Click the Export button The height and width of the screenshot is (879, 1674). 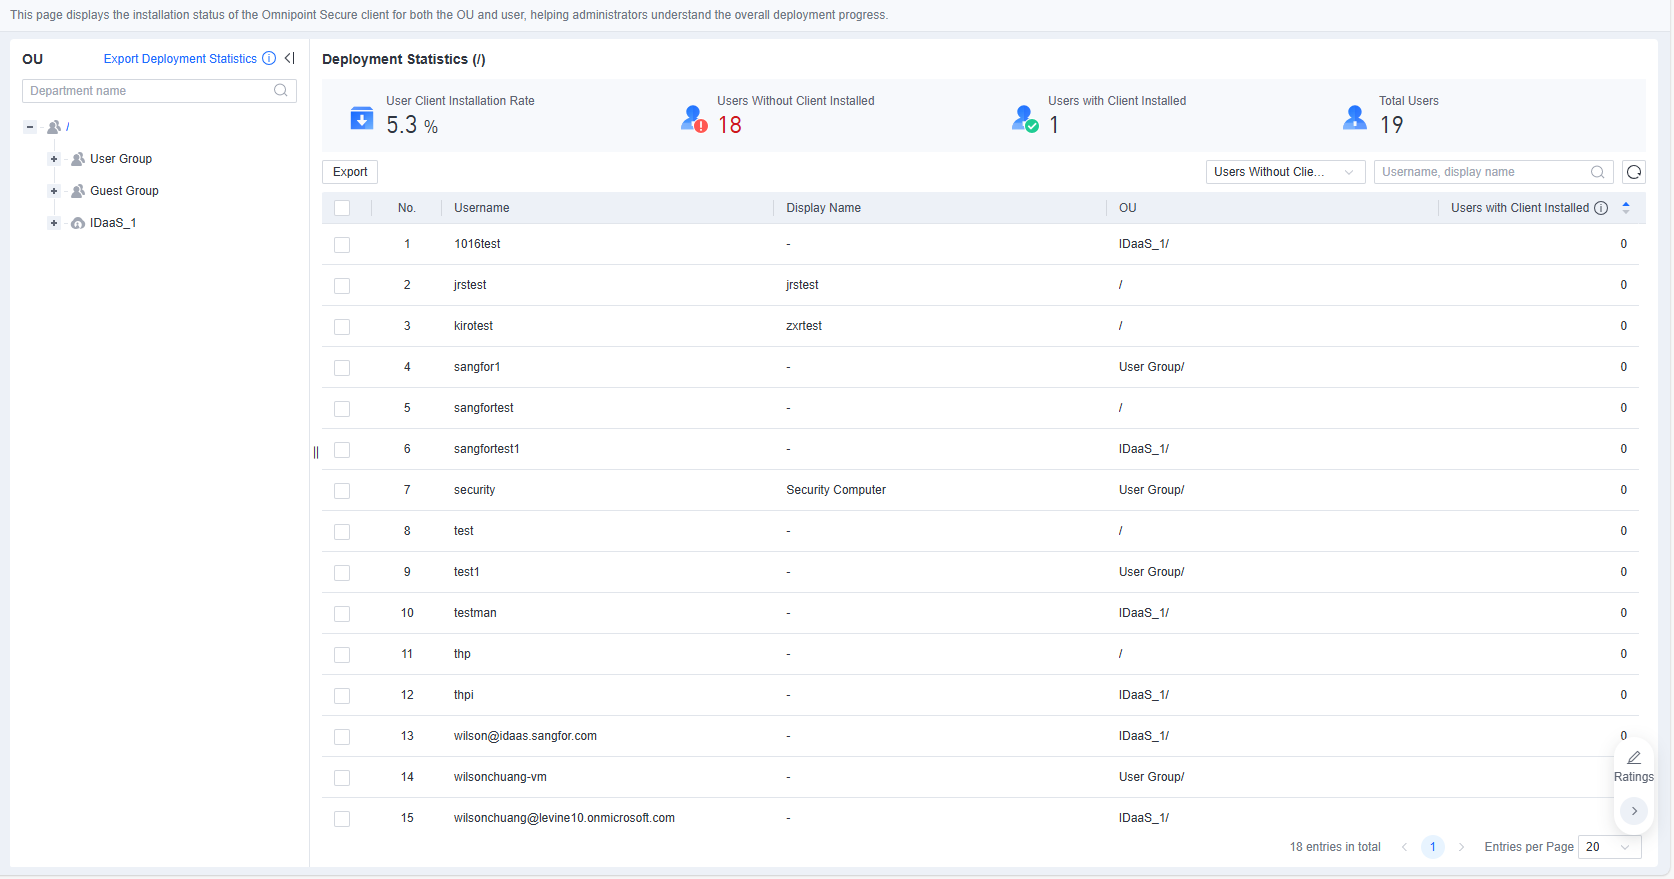350,172
